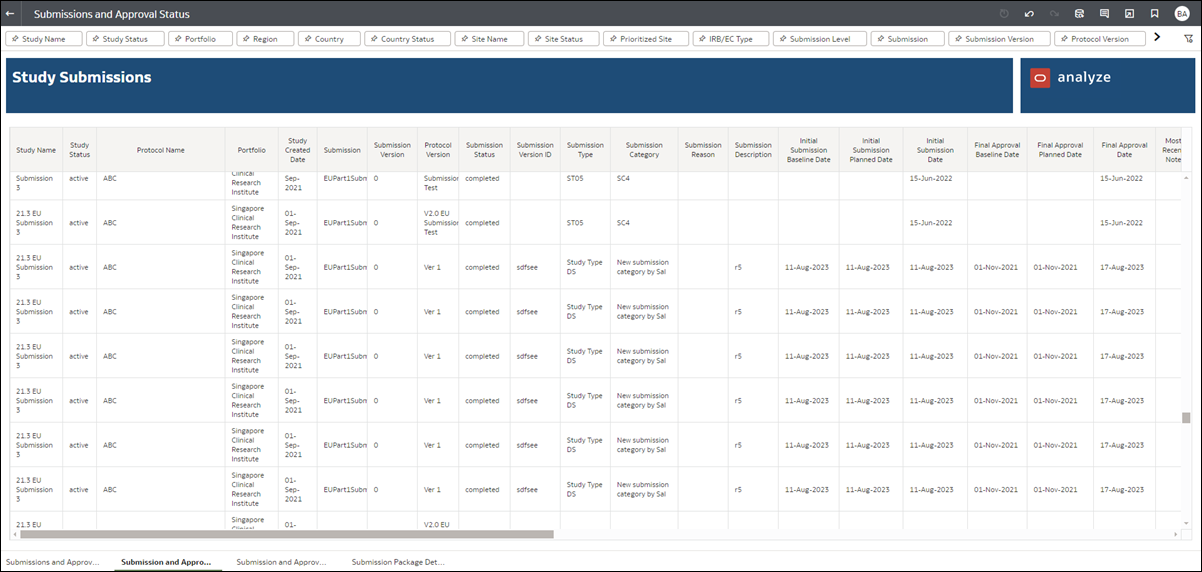Open the Submission Package Det... tab
This screenshot has height=572, width=1202.
pos(397,562)
